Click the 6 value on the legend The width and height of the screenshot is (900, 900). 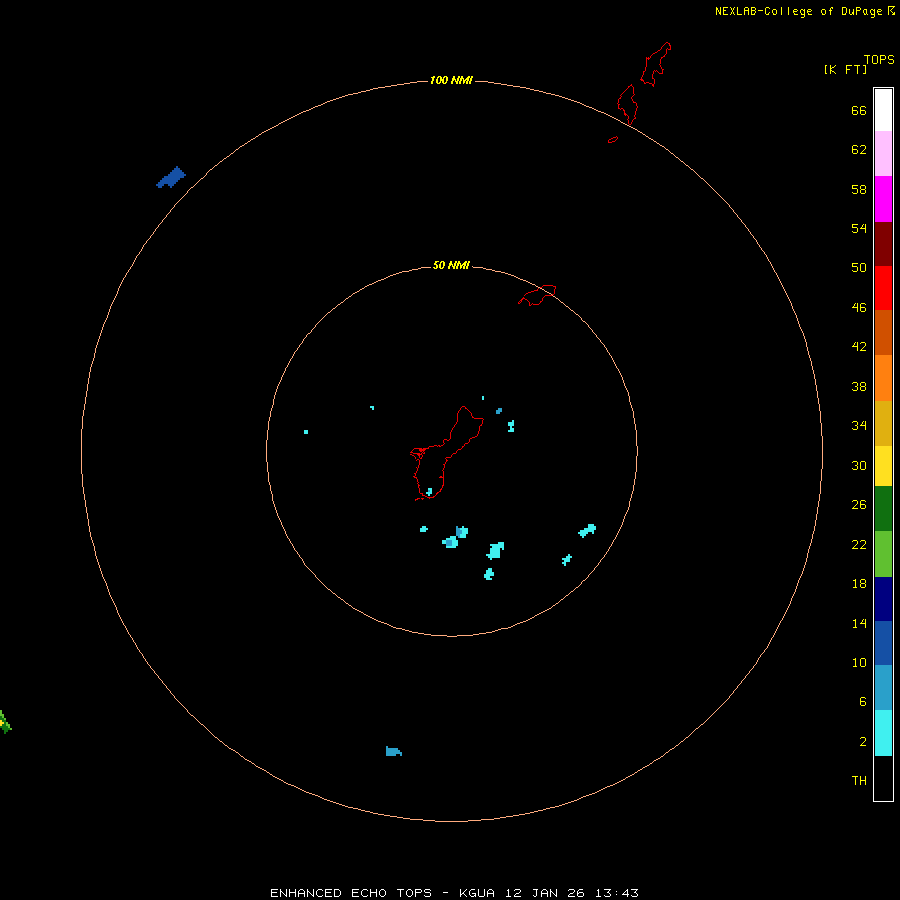coord(862,701)
